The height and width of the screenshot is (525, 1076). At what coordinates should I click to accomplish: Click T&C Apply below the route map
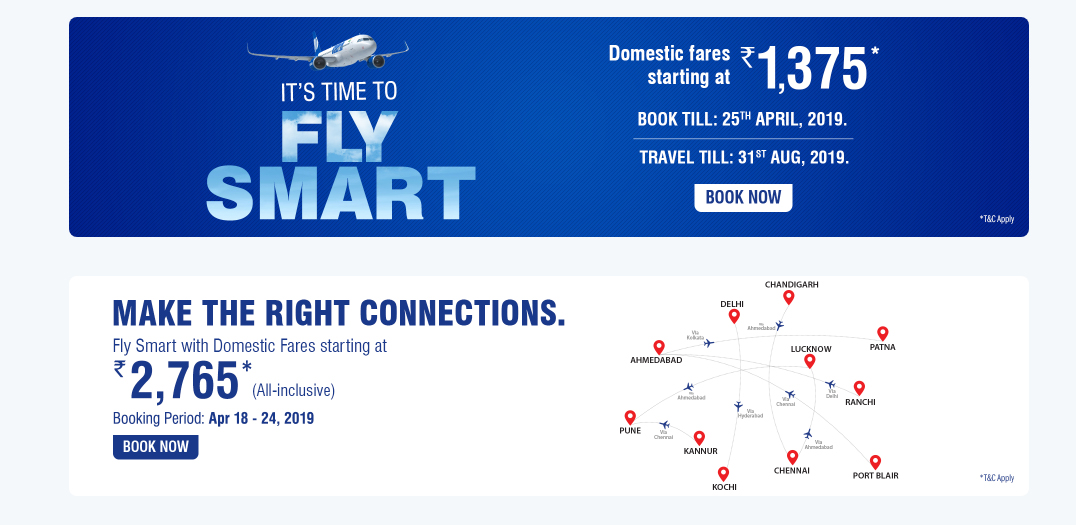pos(996,478)
